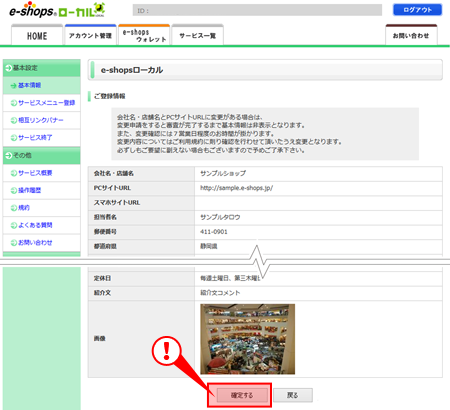Click the postal code 411-0901
The width and height of the screenshot is (450, 410).
click(x=214, y=232)
